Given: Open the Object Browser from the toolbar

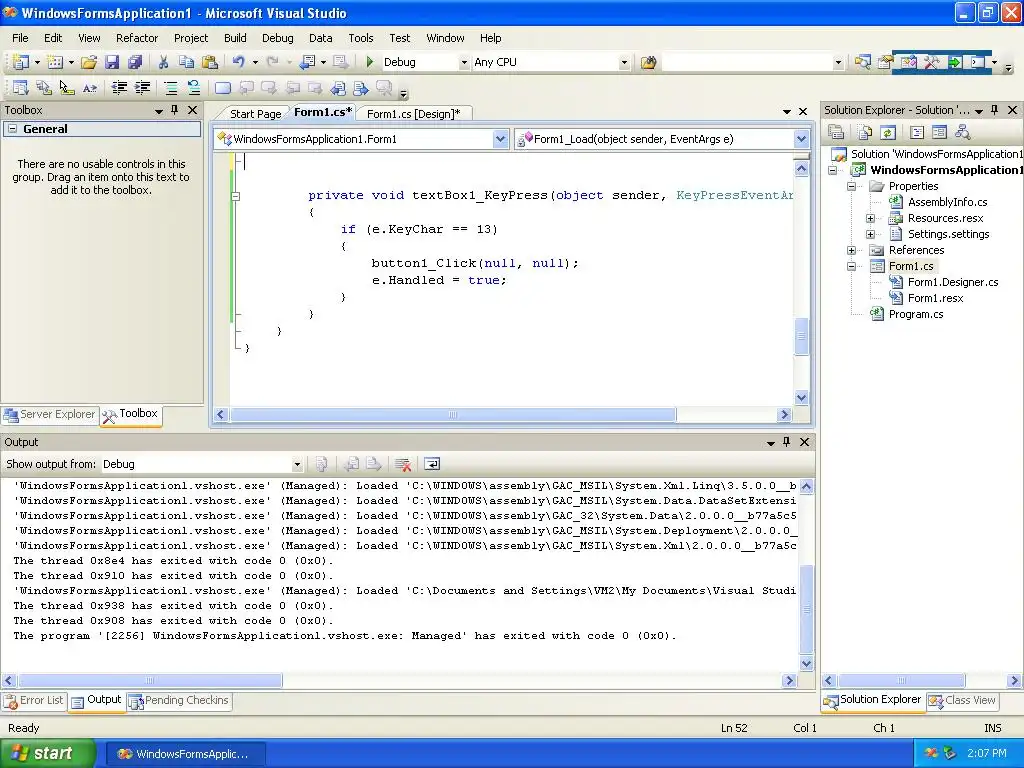Looking at the screenshot, I should (908, 62).
